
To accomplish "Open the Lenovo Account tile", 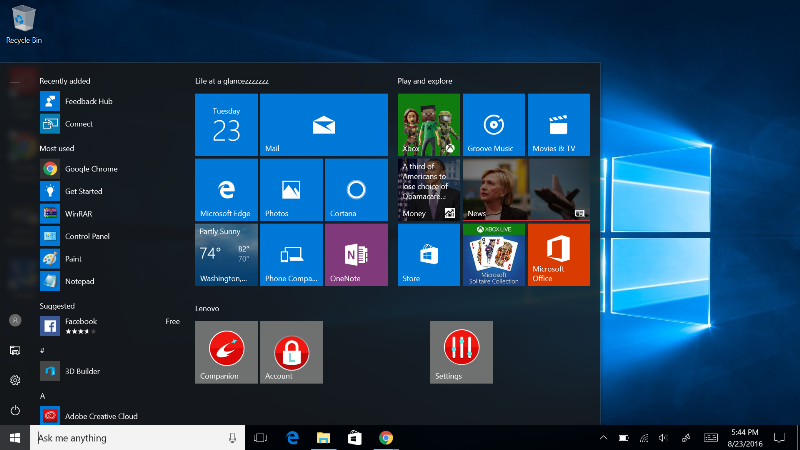I will tap(291, 352).
